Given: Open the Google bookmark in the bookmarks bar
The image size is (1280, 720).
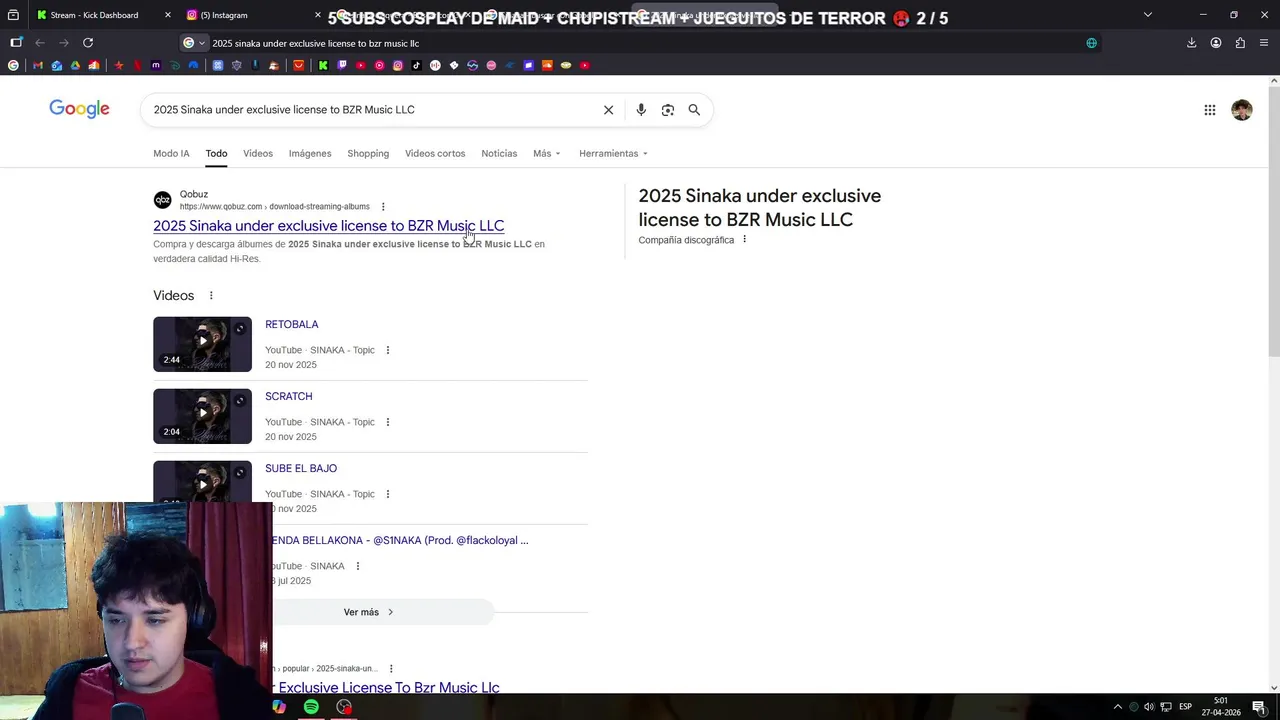Looking at the screenshot, I should 13,65.
